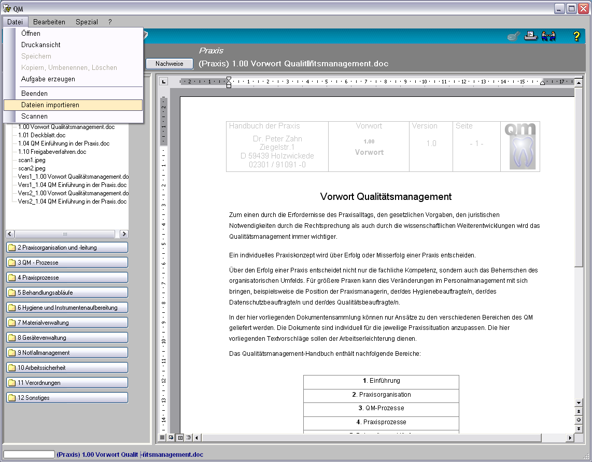Expand 3 QM - Prozesse section
Screen dimensions: 592x462
click(67, 262)
